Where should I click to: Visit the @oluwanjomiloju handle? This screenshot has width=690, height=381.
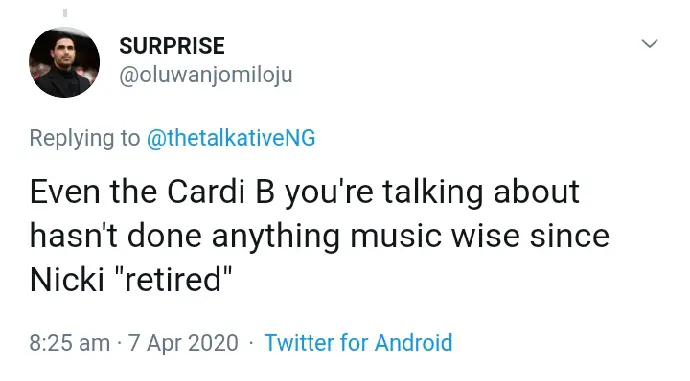coord(206,76)
